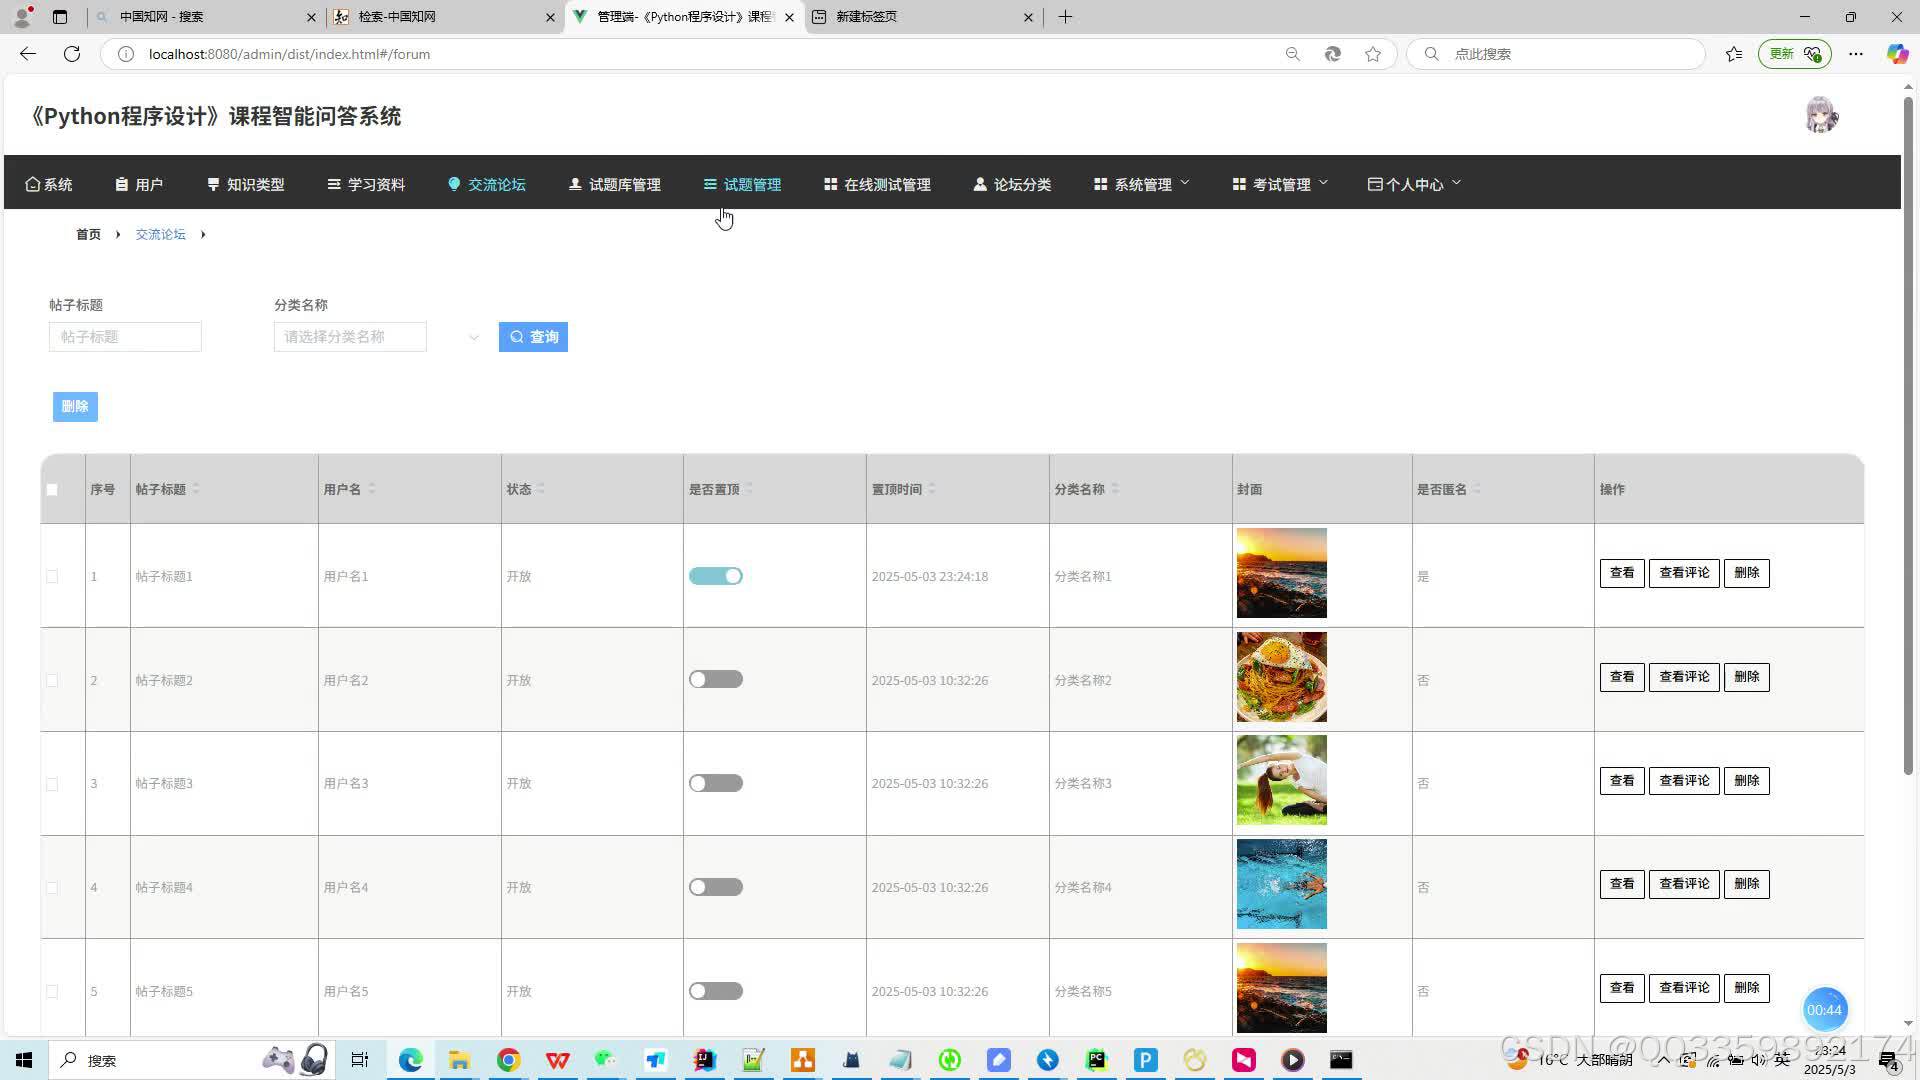Open Chrome from Windows taskbar
The height and width of the screenshot is (1080, 1920).
508,1060
